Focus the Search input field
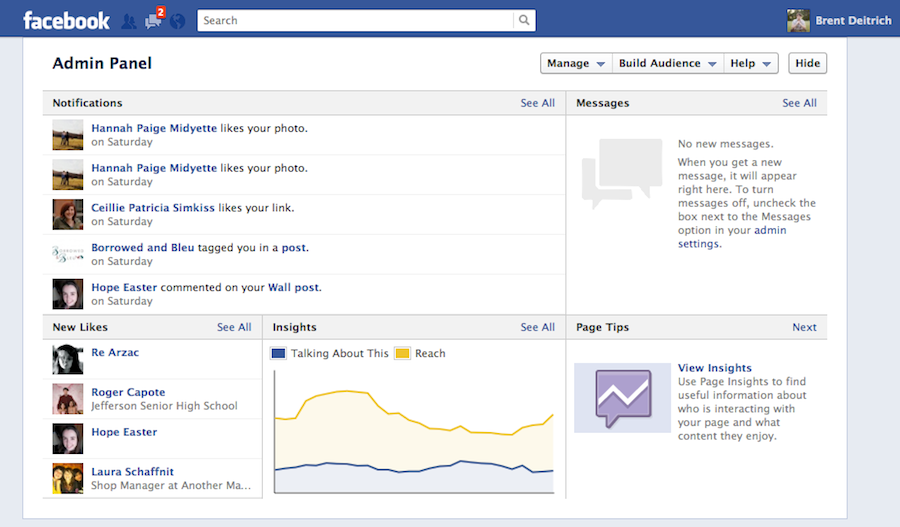This screenshot has width=900, height=527. coord(355,20)
